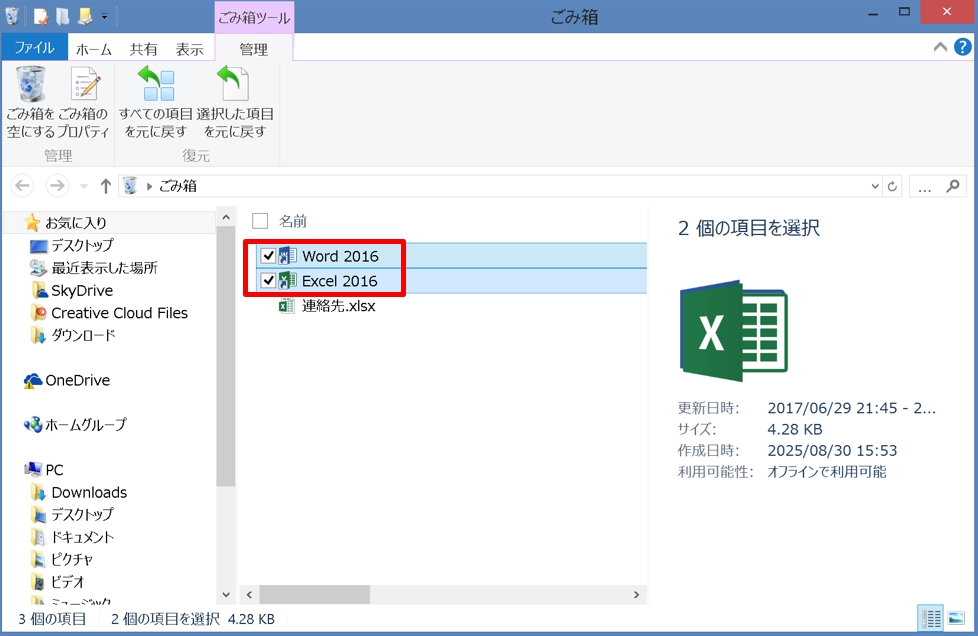Viewport: 978px width, 636px height.
Task: Go up one folder level
Action: 105,186
